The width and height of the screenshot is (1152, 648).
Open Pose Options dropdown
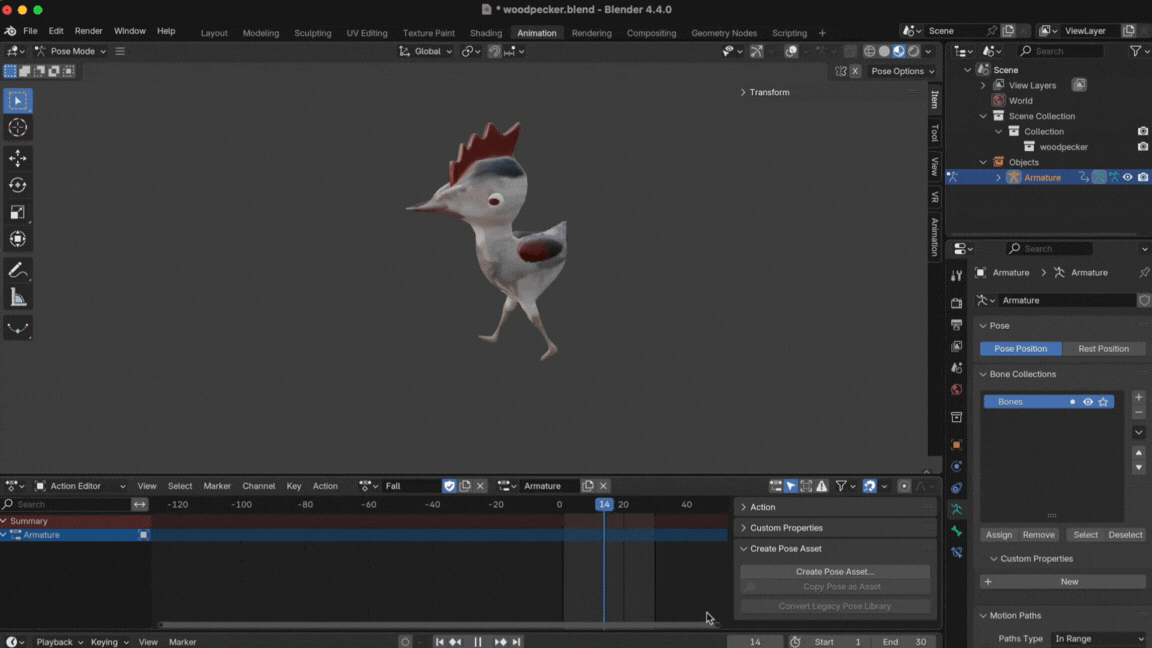(903, 71)
